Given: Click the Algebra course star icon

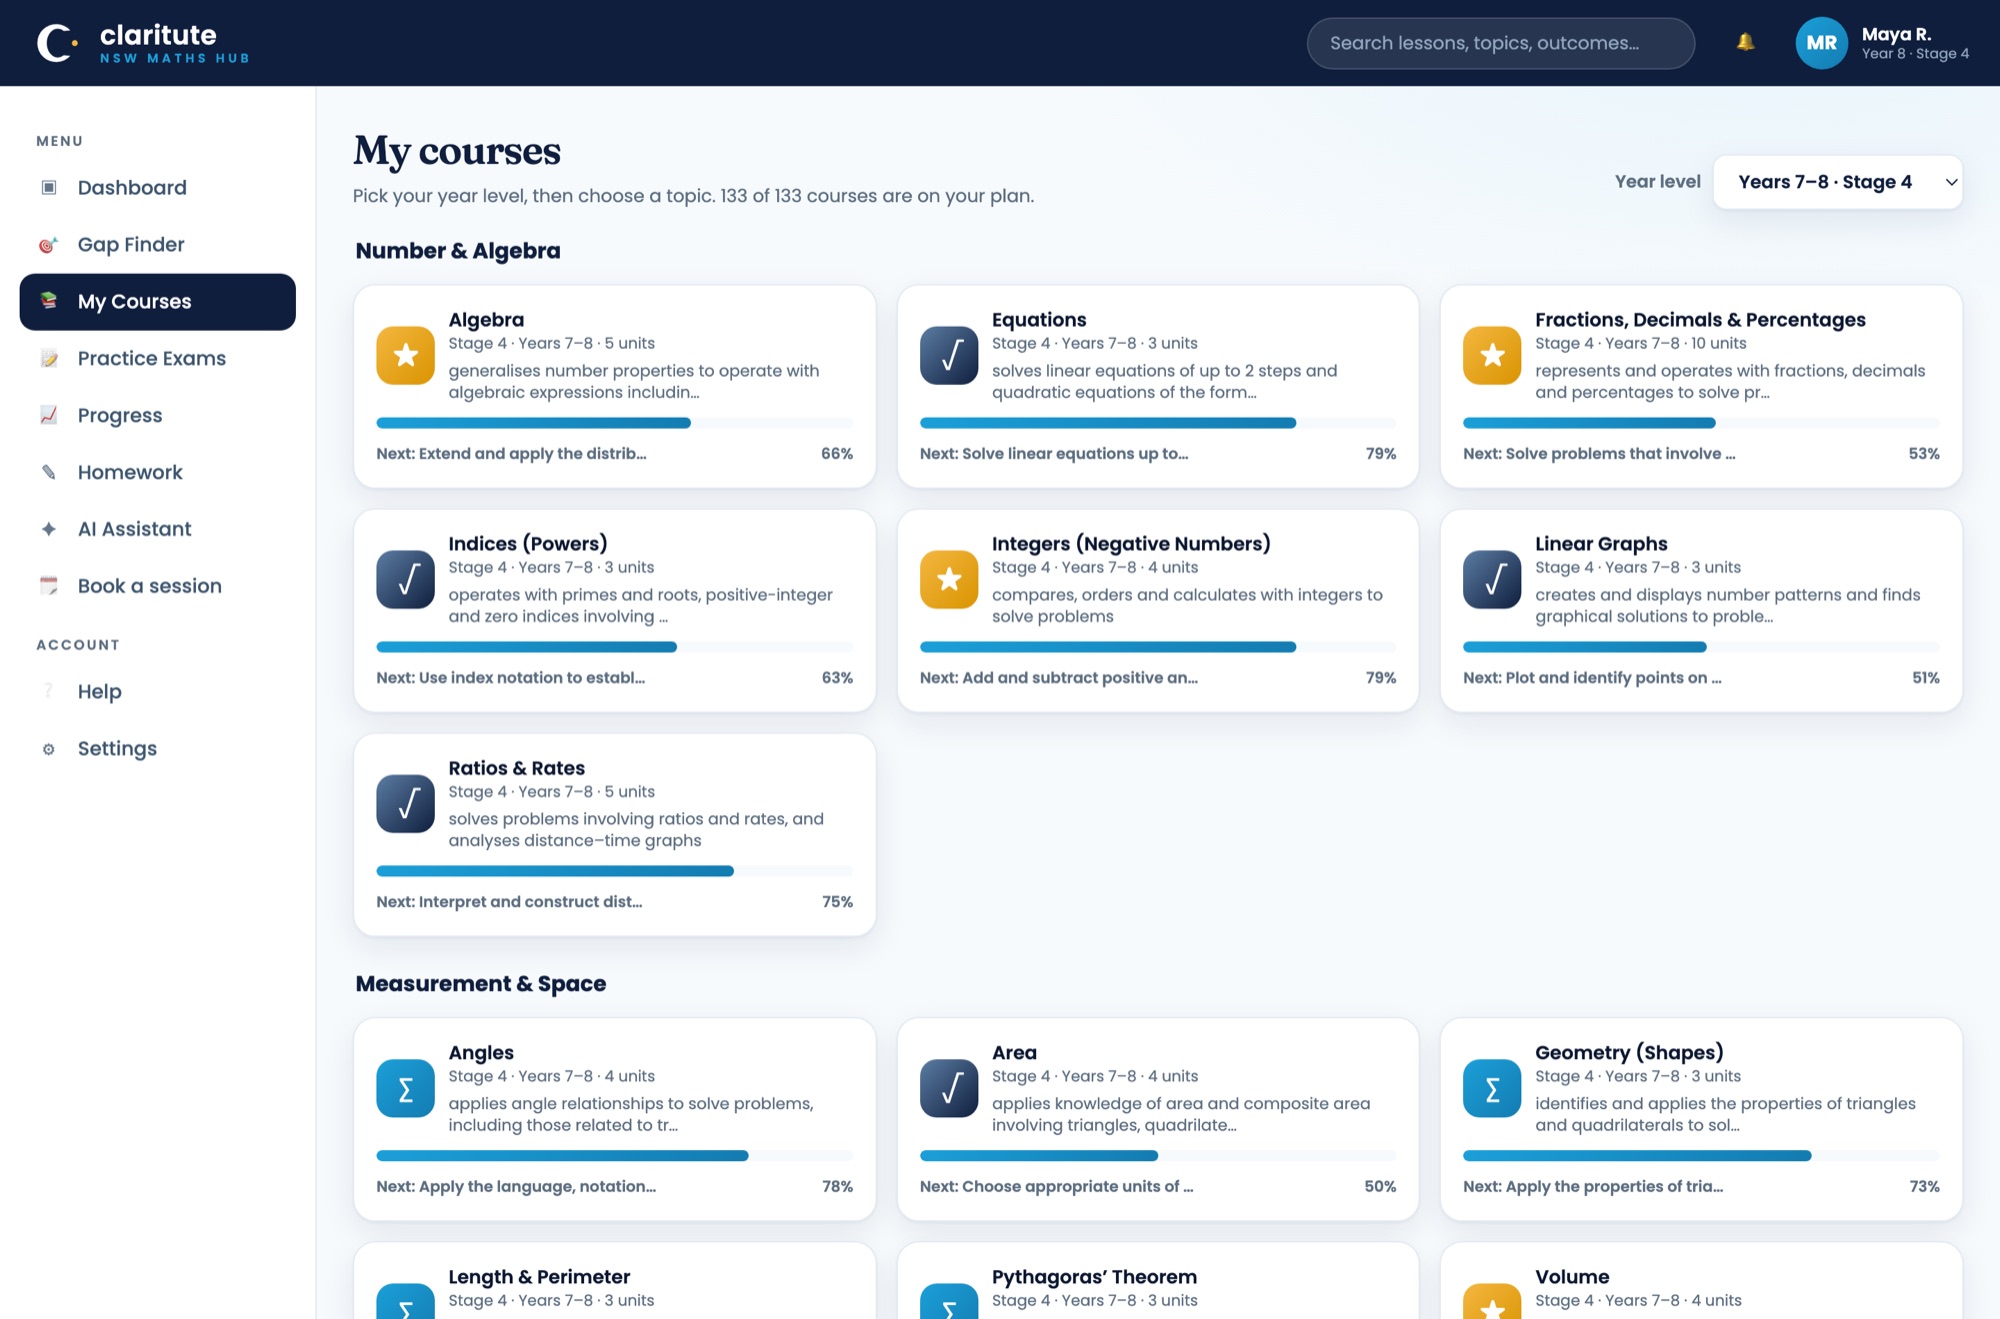Looking at the screenshot, I should tap(405, 355).
